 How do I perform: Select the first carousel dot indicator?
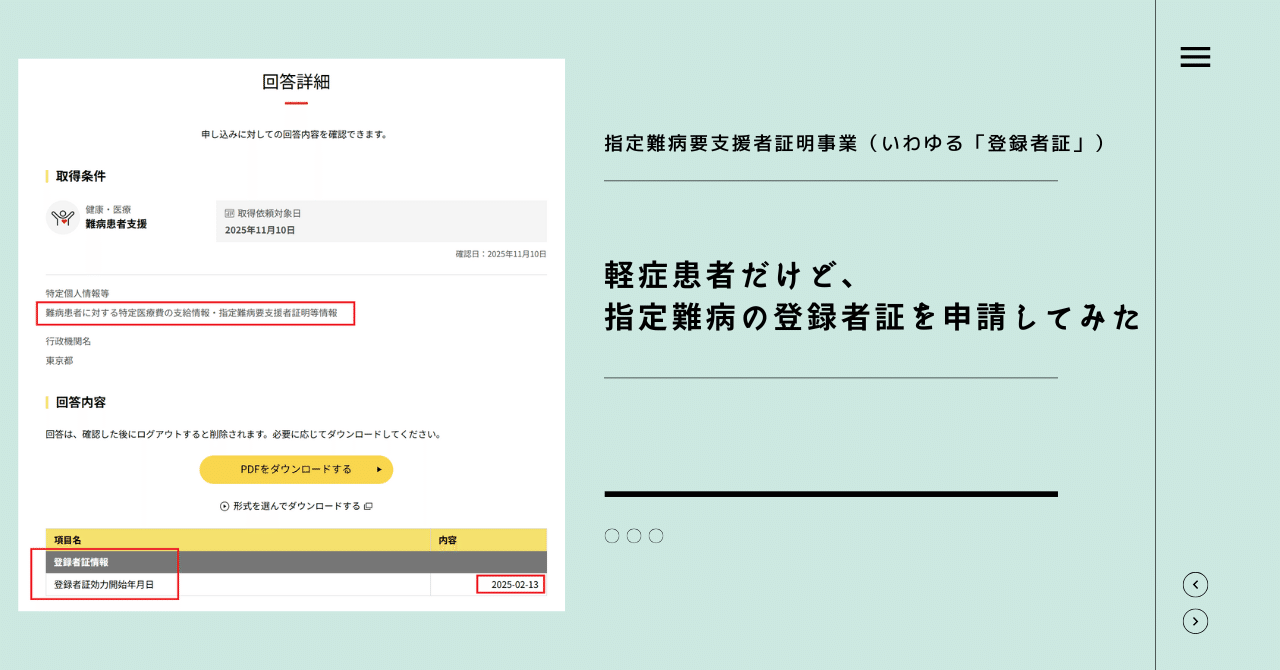pyautogui.click(x=611, y=535)
